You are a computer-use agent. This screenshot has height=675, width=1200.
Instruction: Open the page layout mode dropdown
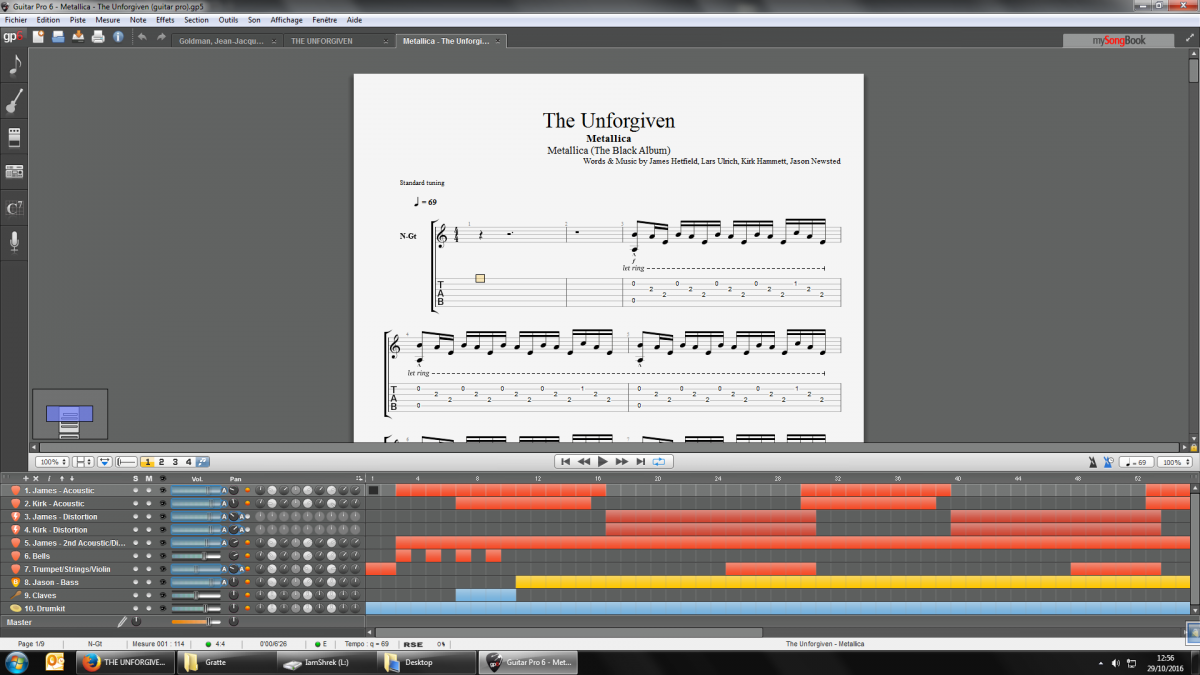84,462
